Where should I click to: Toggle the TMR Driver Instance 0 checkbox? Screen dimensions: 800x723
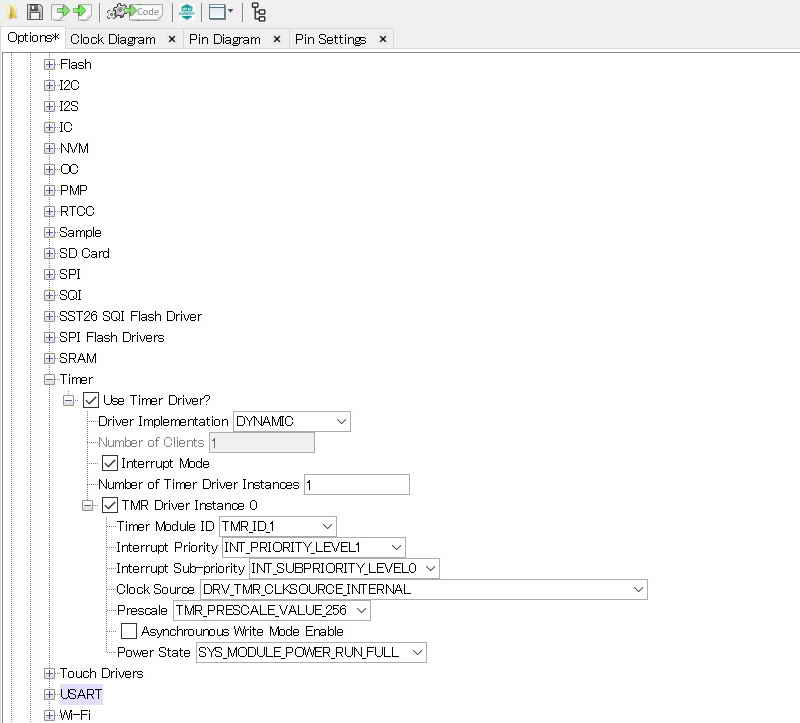pyautogui.click(x=110, y=505)
